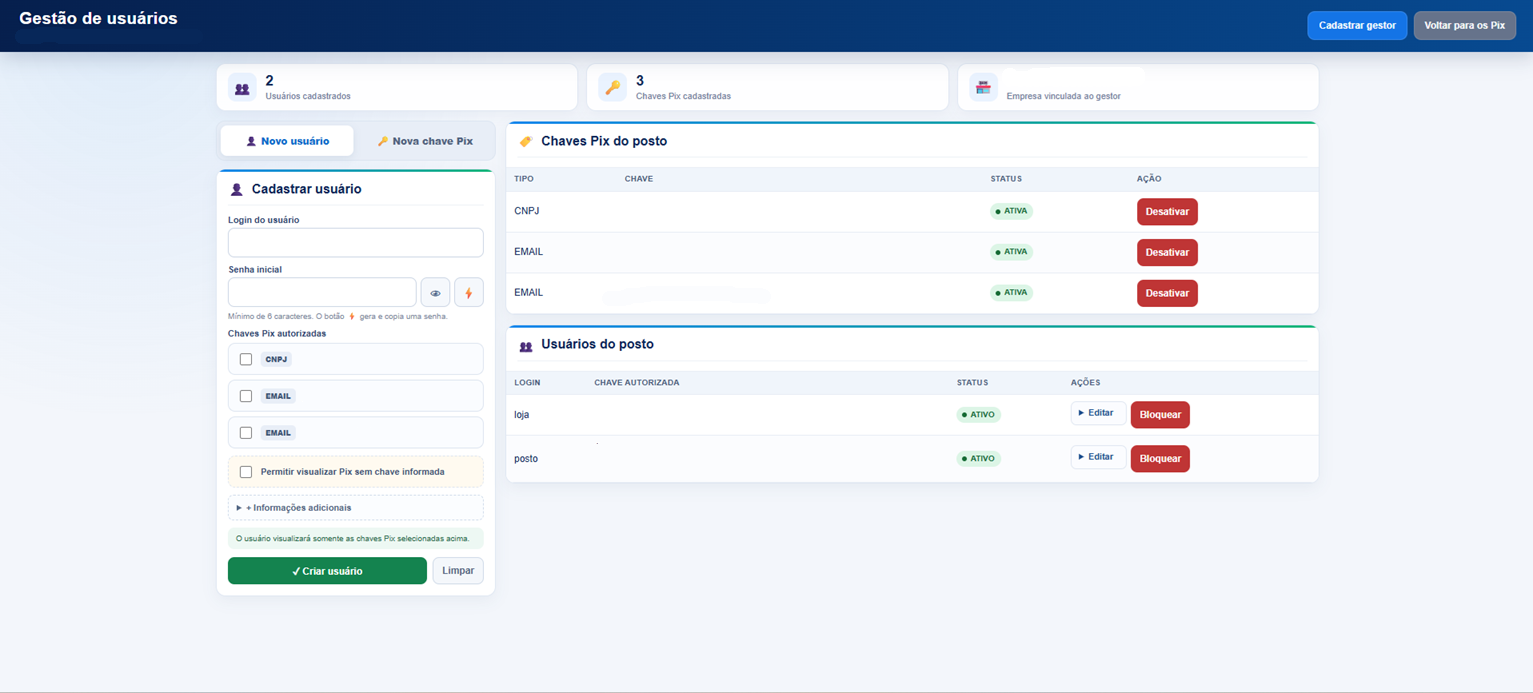Click the ATIVO badge in the loja row
The width and height of the screenshot is (1533, 693).
[x=978, y=414]
